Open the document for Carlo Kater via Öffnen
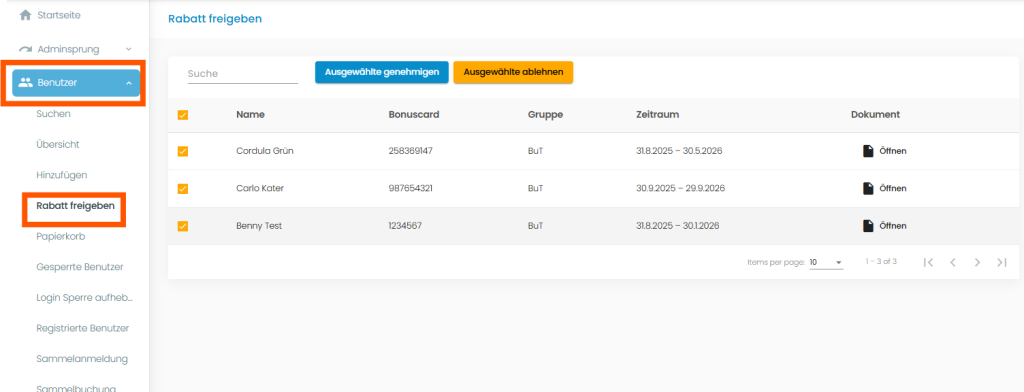Viewport: 1024px width, 392px height. point(893,188)
